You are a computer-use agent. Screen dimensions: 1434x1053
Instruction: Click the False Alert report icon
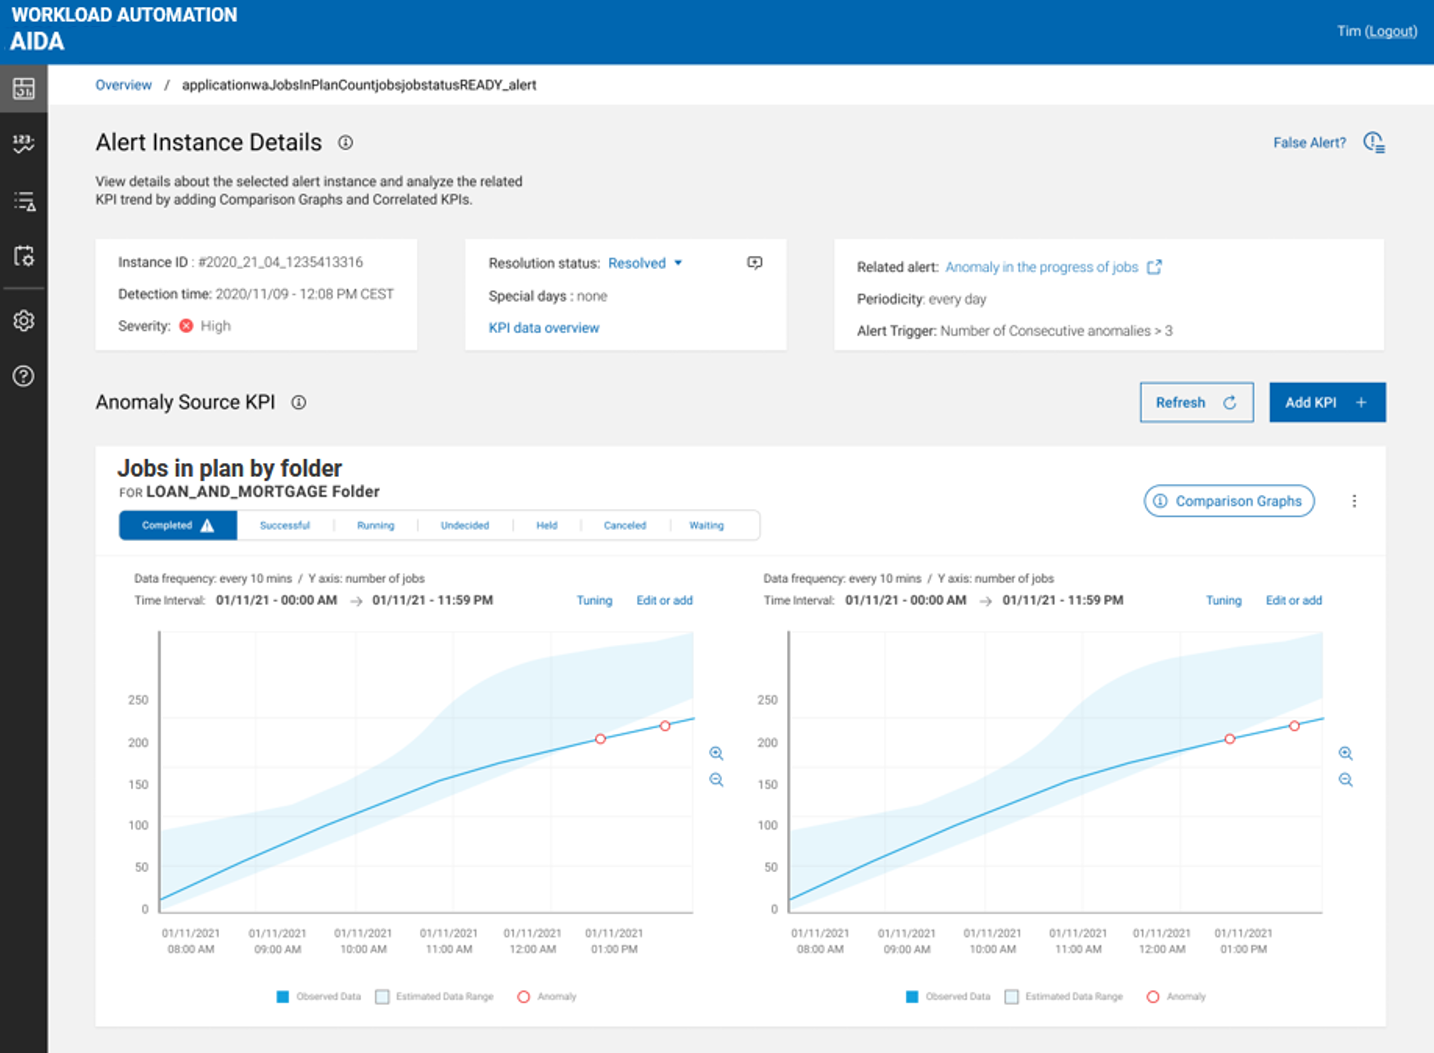tap(1374, 143)
